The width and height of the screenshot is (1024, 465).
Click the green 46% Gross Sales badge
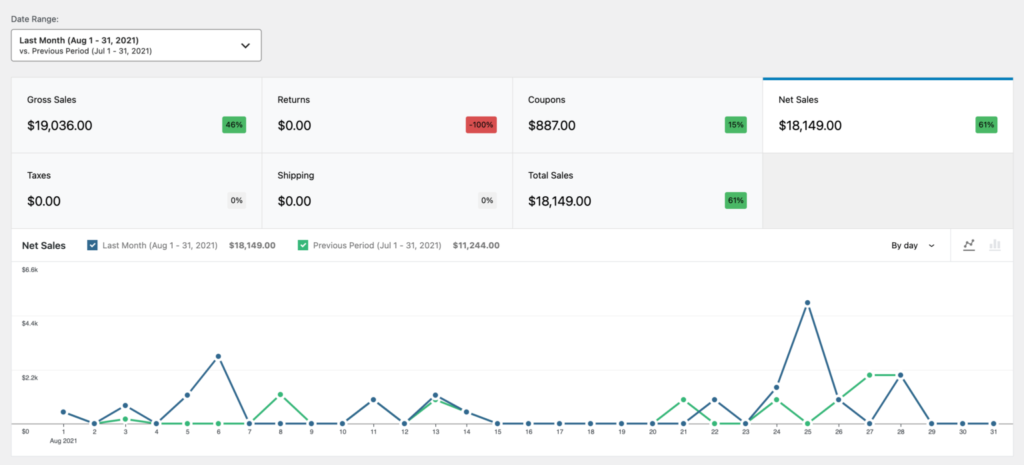click(234, 125)
